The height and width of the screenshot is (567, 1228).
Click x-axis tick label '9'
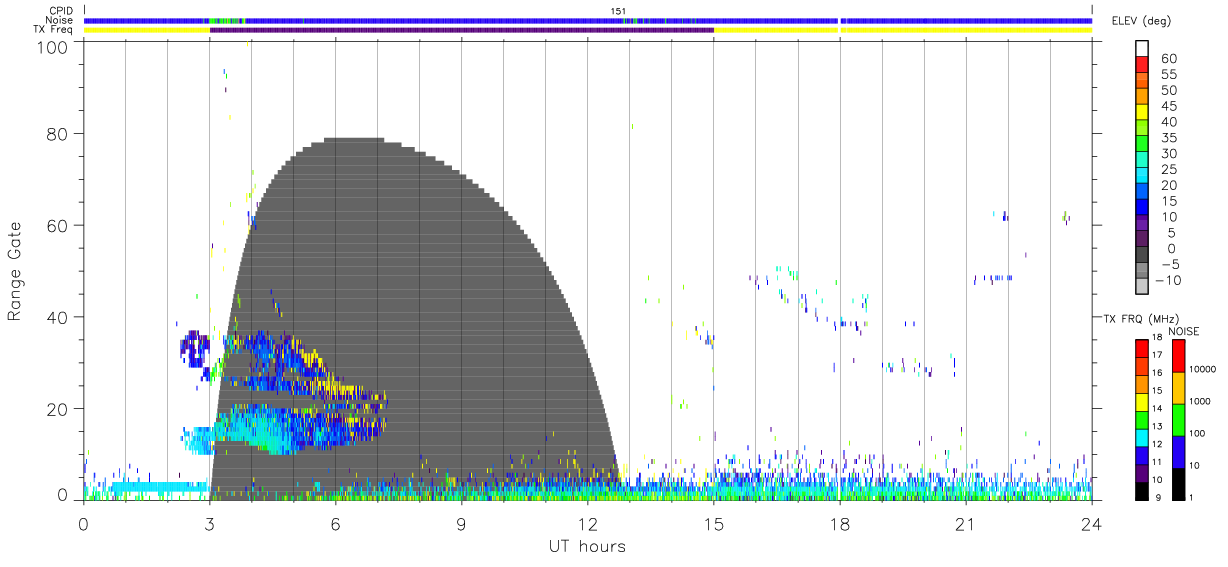[461, 524]
